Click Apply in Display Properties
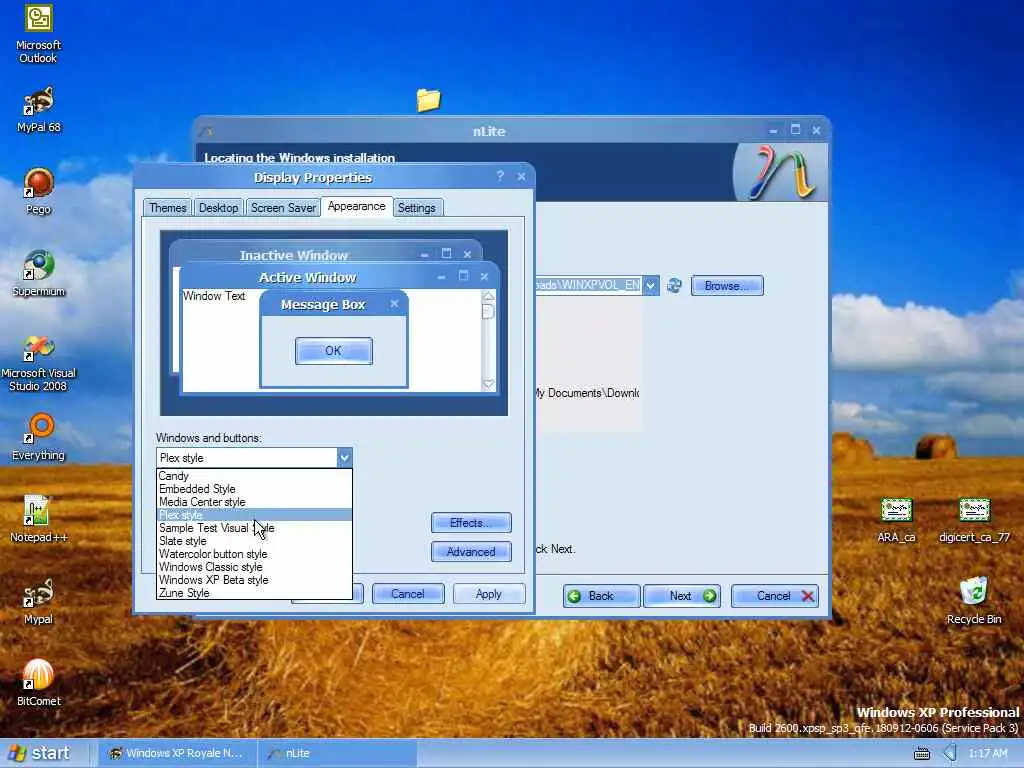 click(x=488, y=594)
